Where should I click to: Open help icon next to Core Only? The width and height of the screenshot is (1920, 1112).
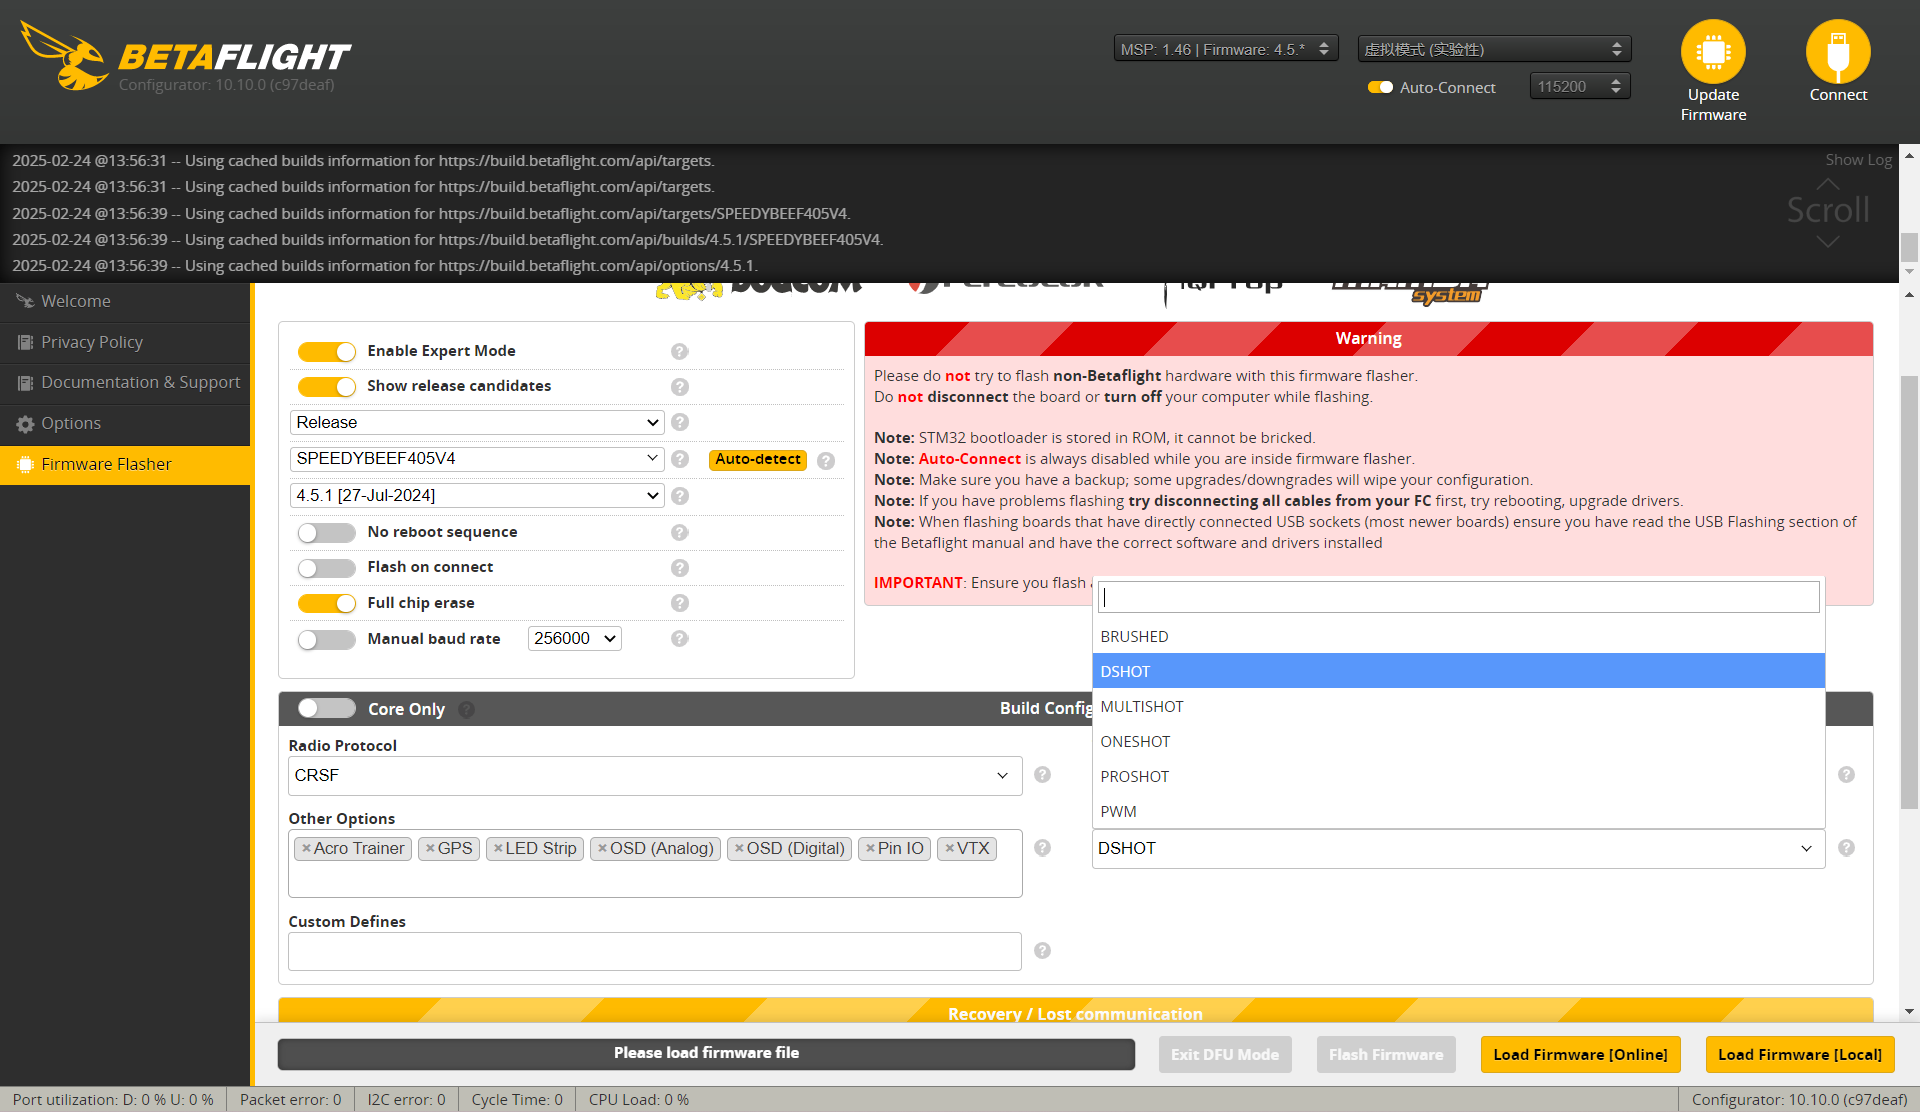click(x=467, y=710)
